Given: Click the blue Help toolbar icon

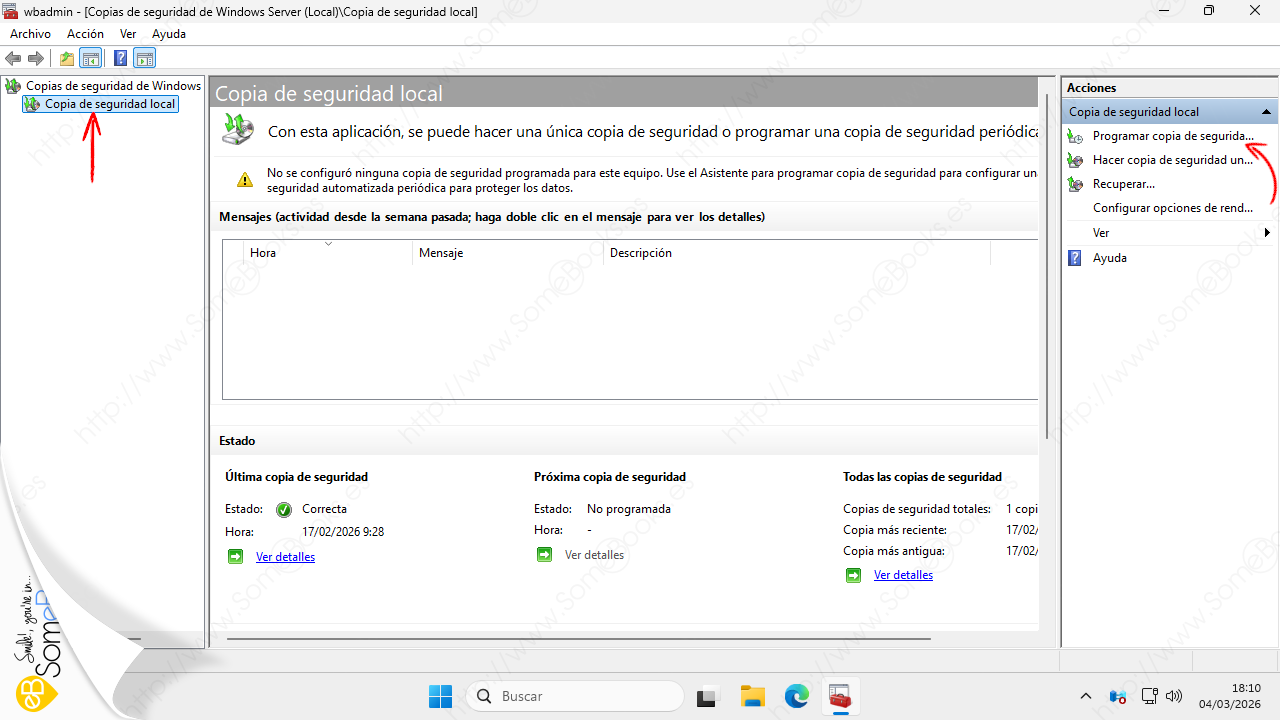Looking at the screenshot, I should 120,58.
